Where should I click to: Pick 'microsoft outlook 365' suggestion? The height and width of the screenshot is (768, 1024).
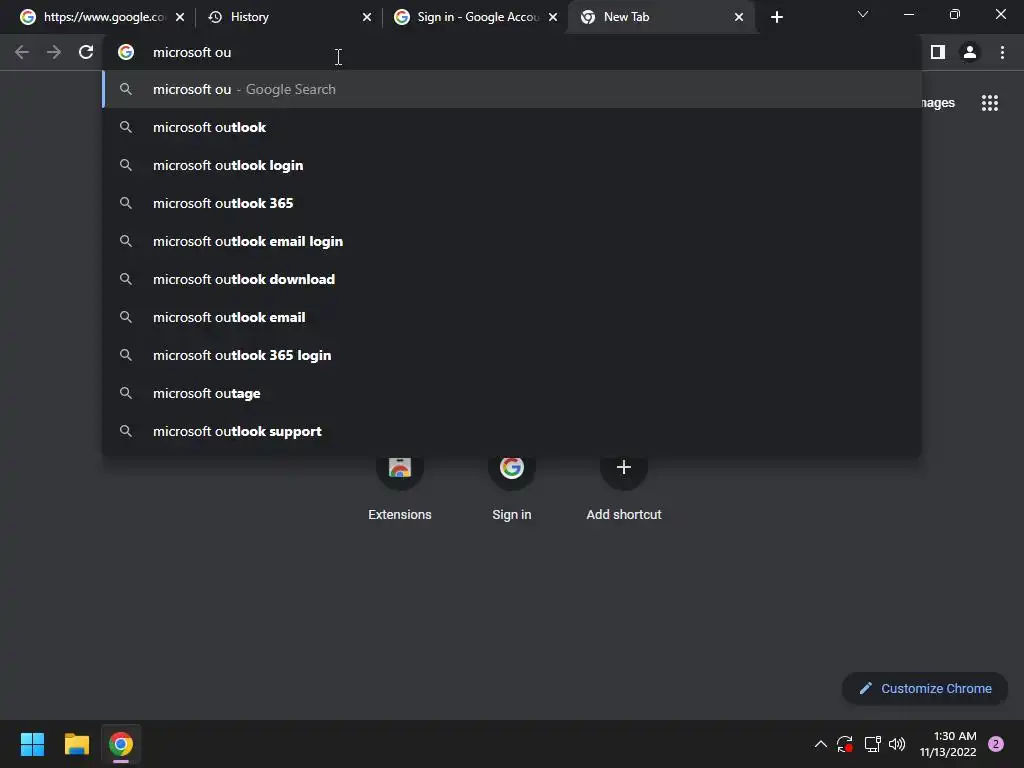(x=511, y=203)
